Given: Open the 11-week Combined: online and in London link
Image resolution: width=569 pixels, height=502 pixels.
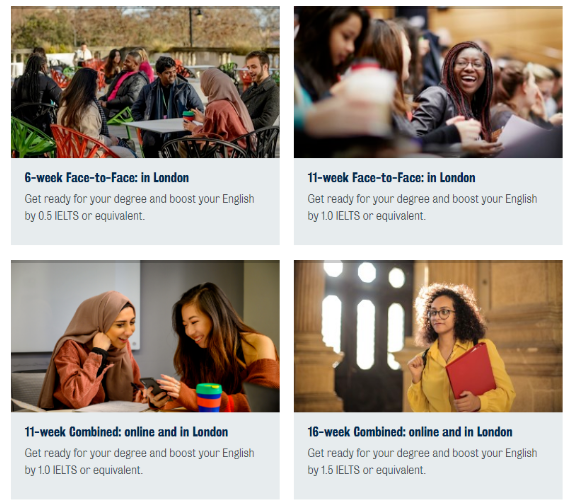Looking at the screenshot, I should click(126, 432).
